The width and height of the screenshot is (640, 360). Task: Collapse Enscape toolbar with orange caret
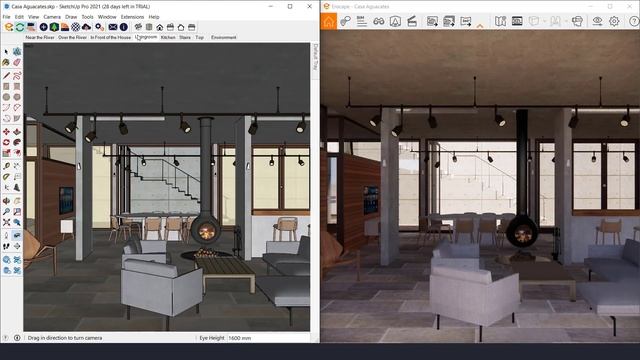coord(480,26)
